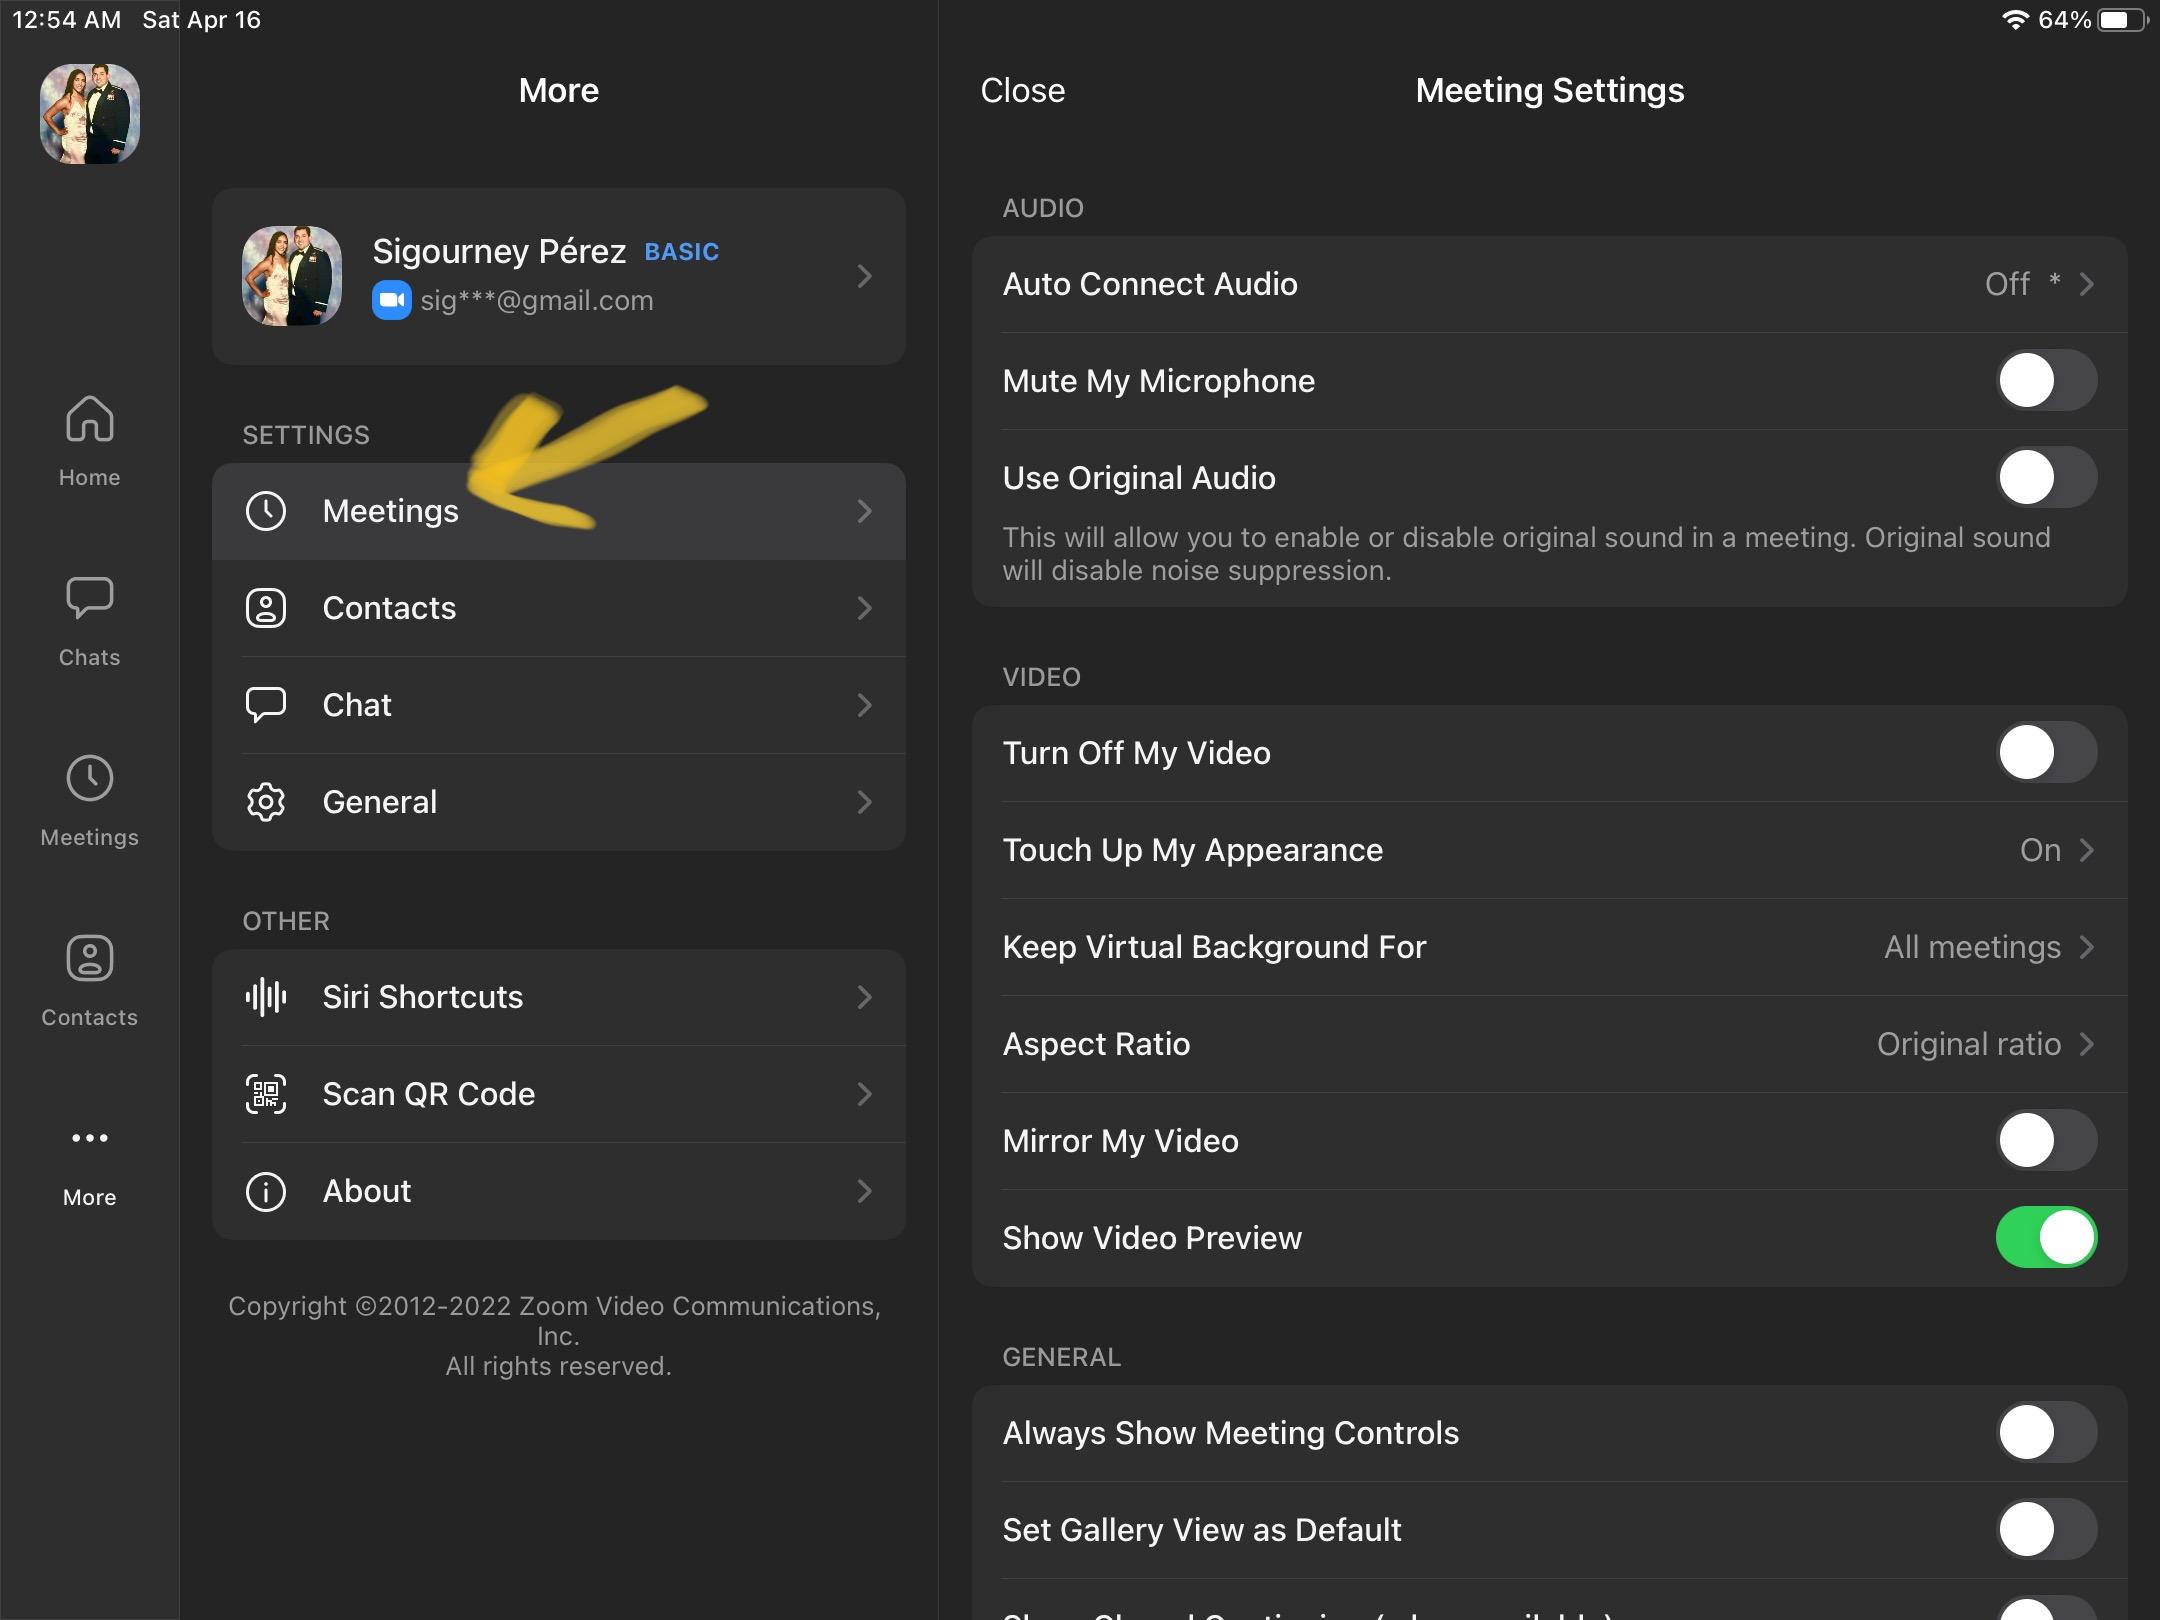The image size is (2160, 1620).
Task: Tap the More three-dots icon
Action: pyautogui.click(x=89, y=1139)
